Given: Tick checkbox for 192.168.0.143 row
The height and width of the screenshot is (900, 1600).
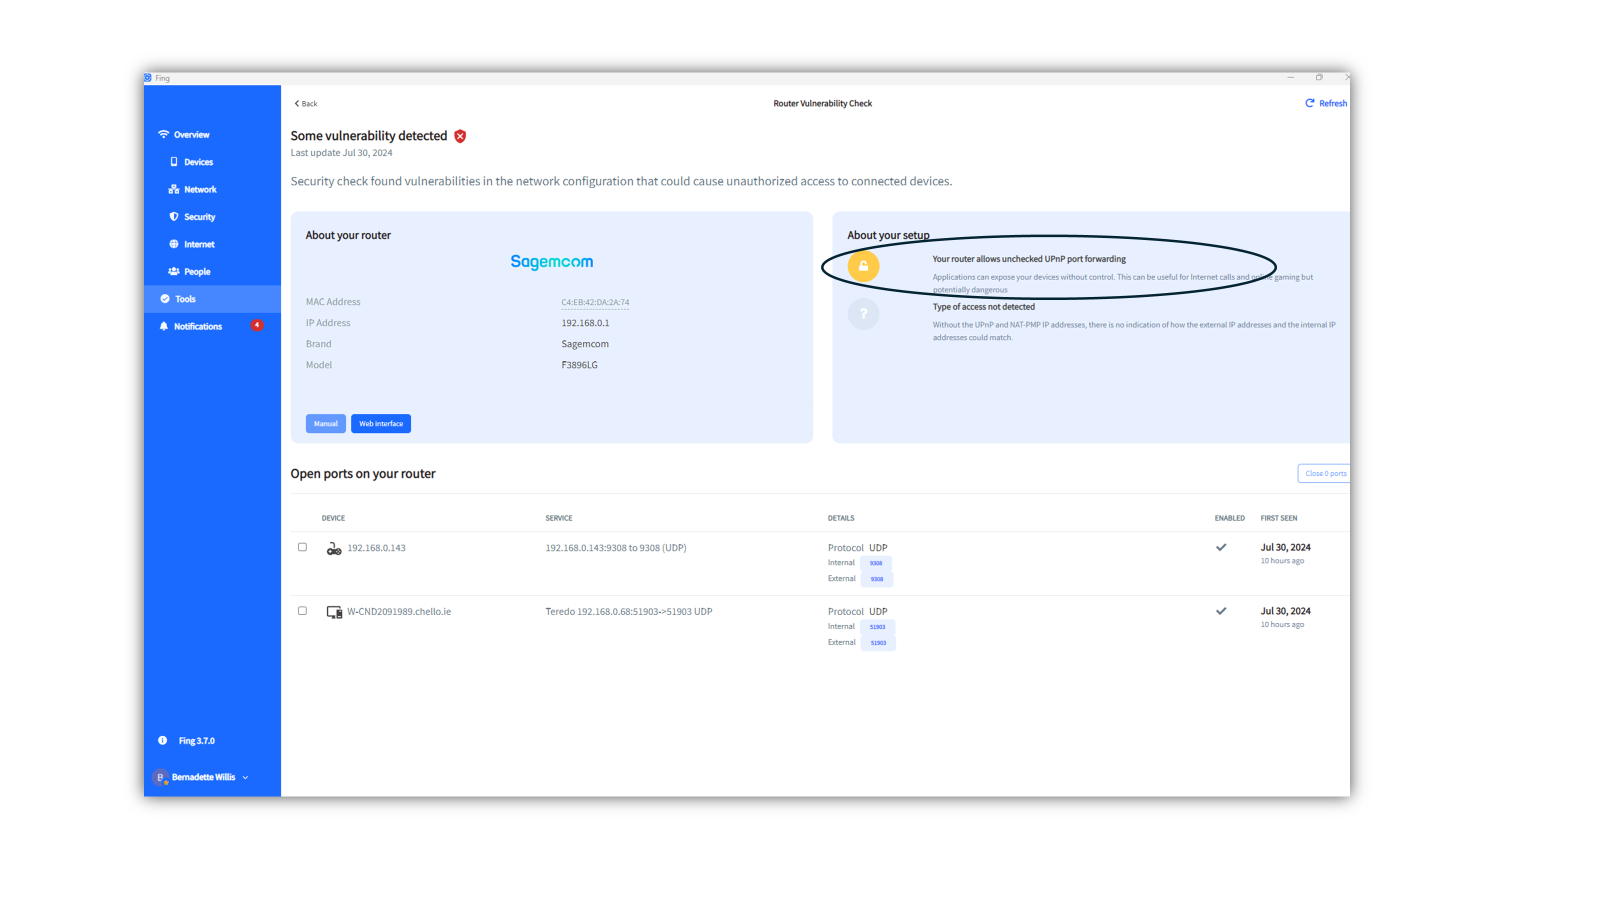Looking at the screenshot, I should pos(302,547).
